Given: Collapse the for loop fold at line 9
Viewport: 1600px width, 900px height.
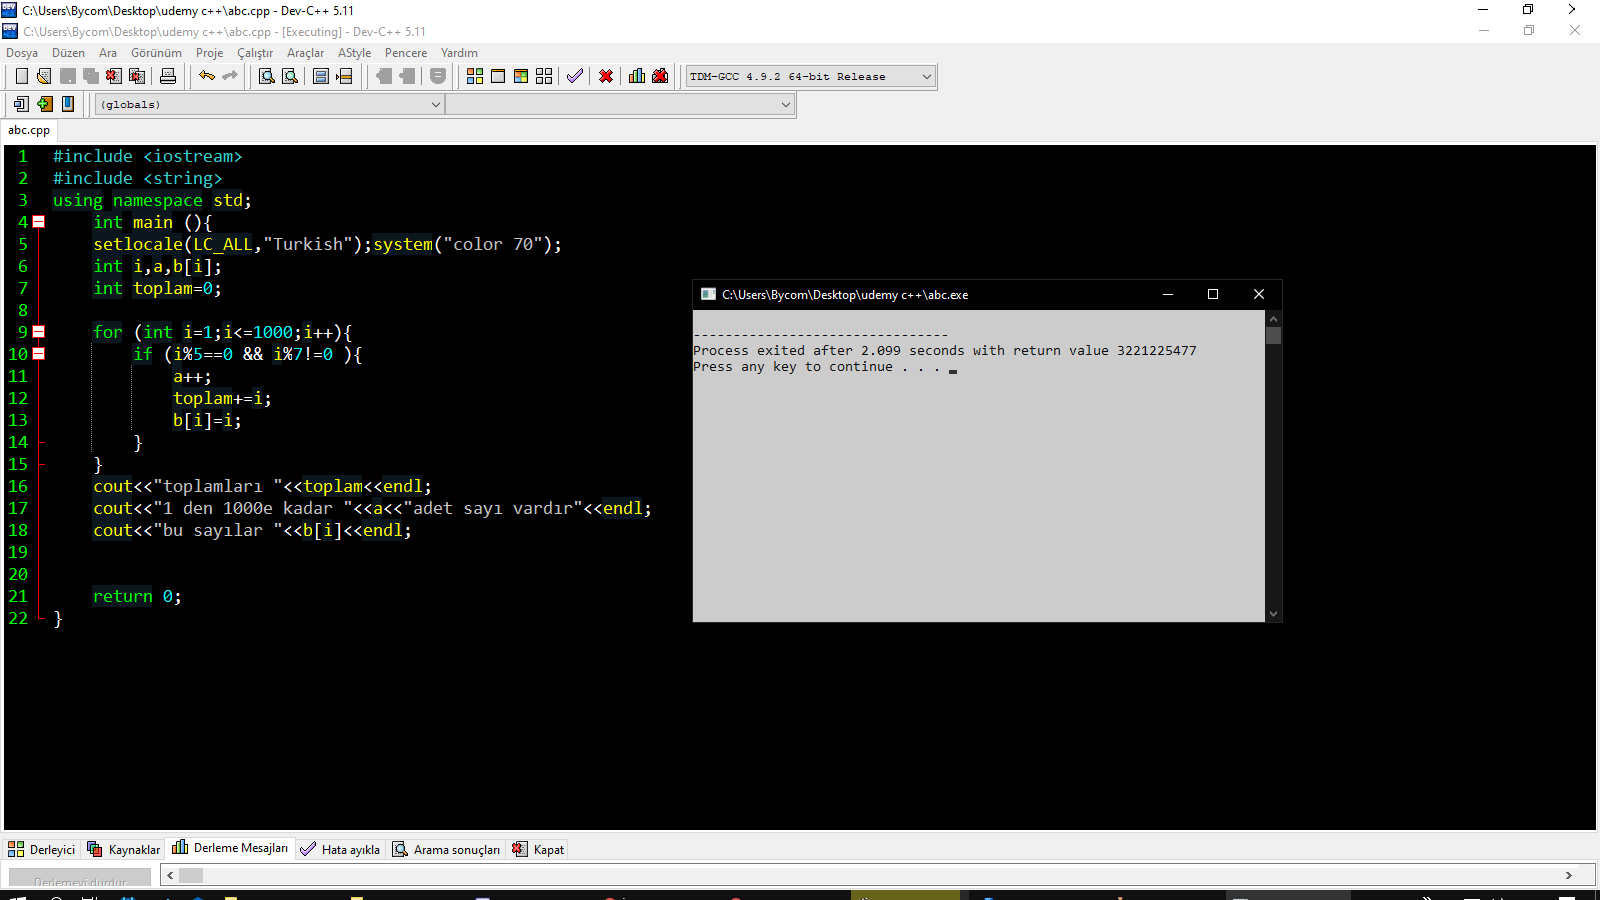Looking at the screenshot, I should 39,332.
